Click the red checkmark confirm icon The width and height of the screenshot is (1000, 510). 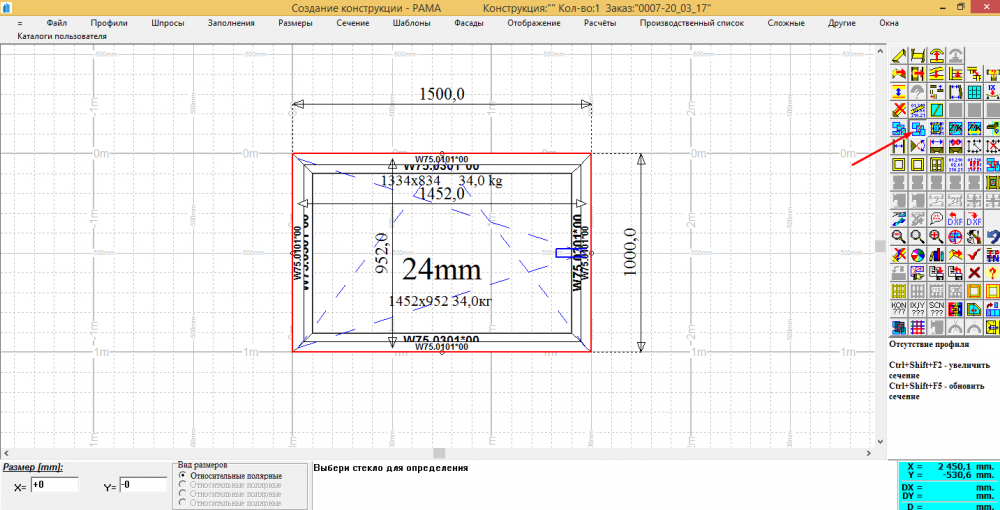click(x=974, y=255)
